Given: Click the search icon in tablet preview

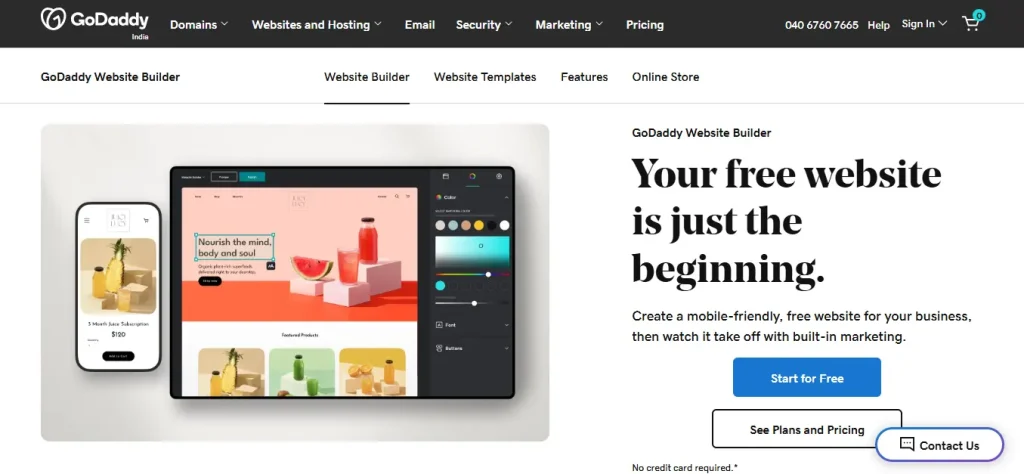Looking at the screenshot, I should 396,196.
